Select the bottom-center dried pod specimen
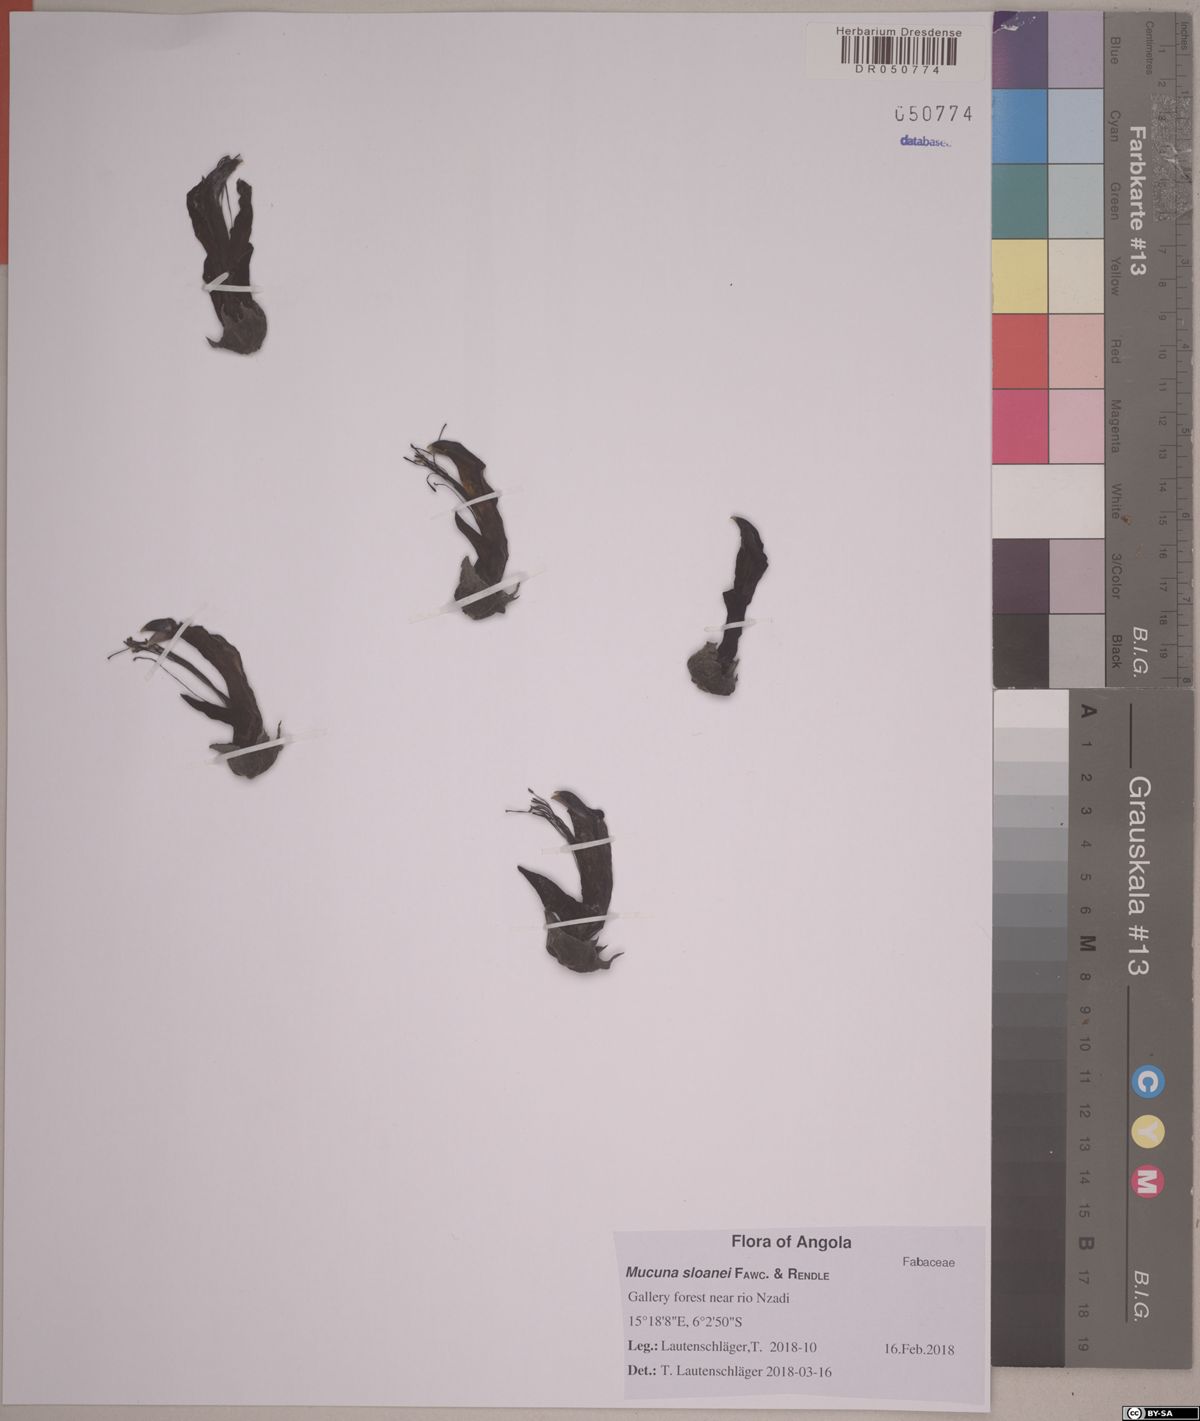 tap(570, 878)
